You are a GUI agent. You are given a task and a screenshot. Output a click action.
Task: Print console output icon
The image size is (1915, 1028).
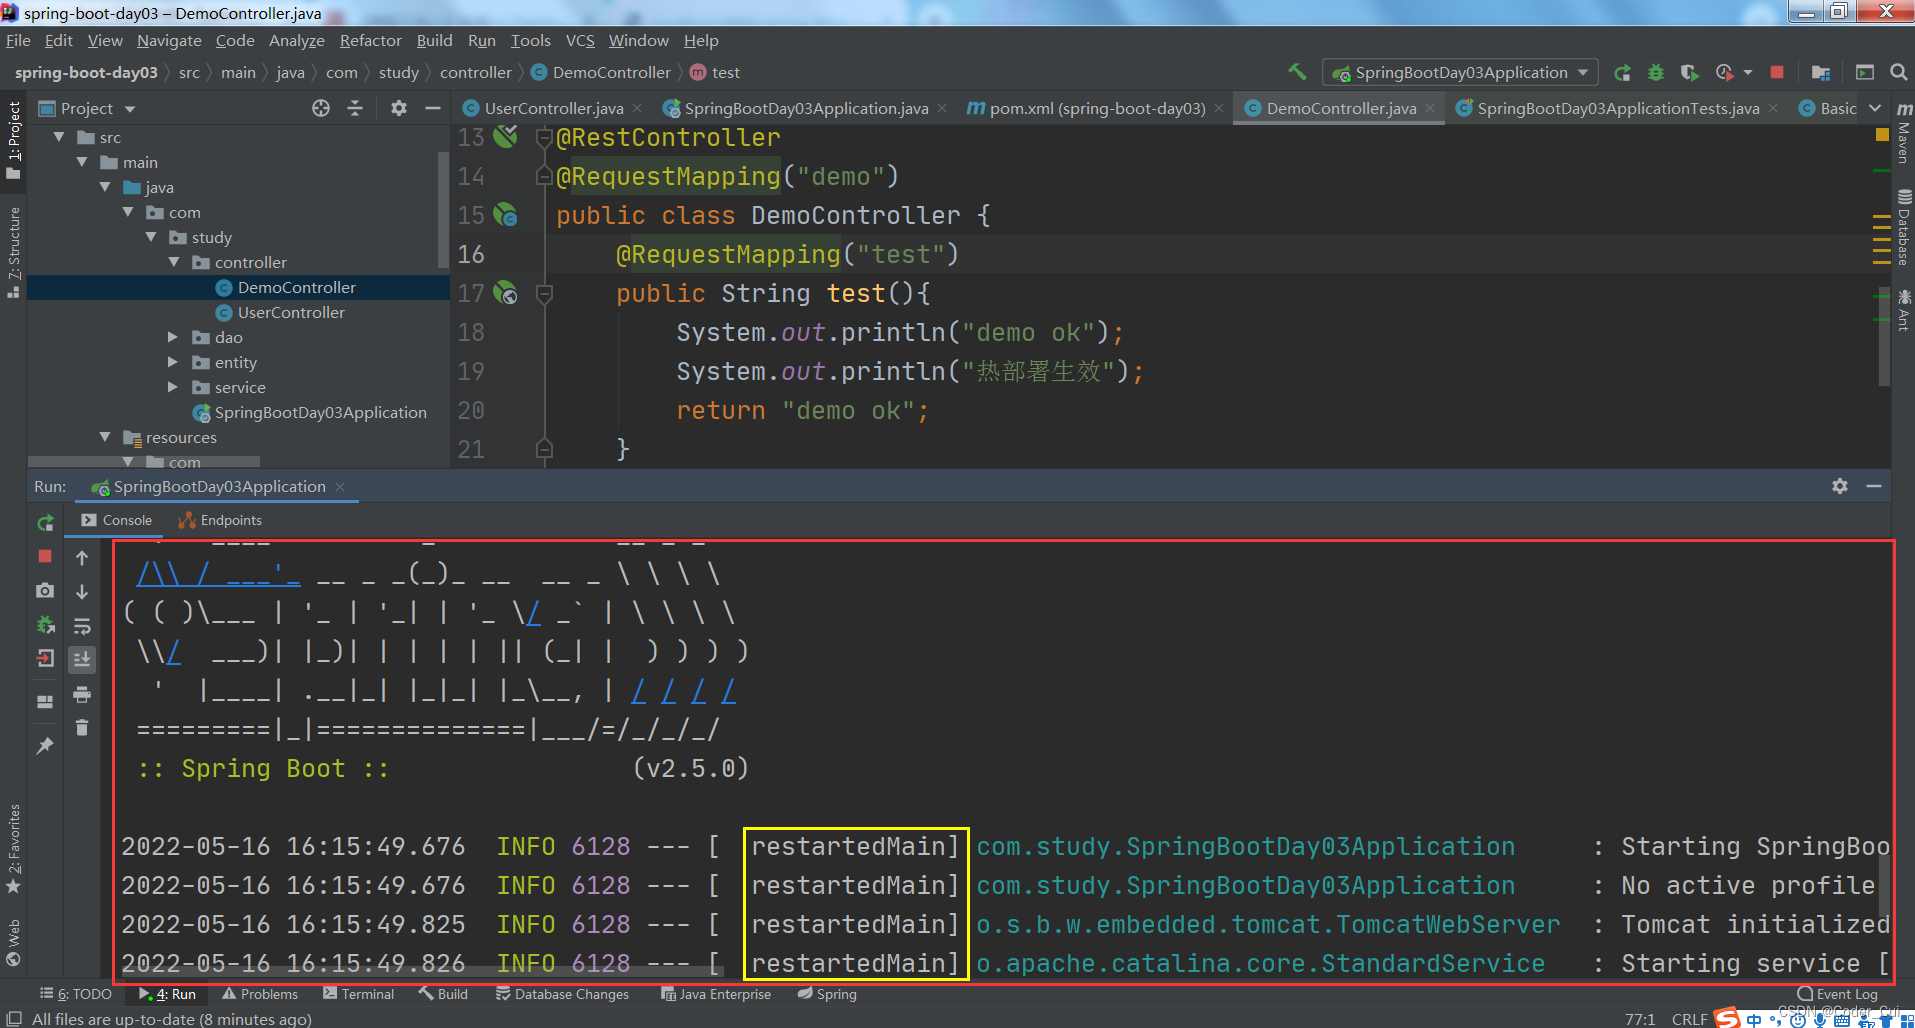[82, 694]
